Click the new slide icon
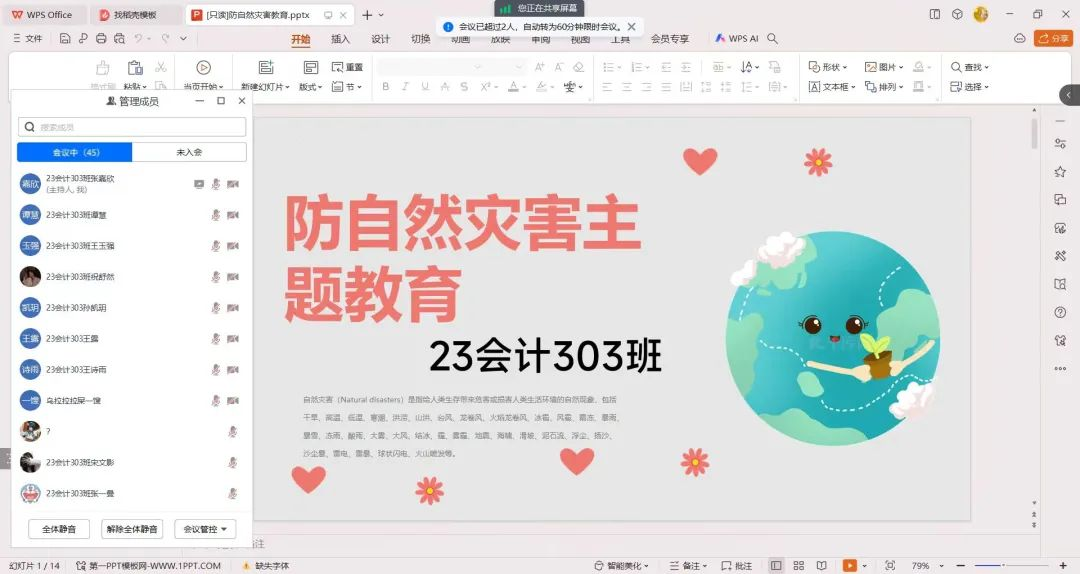This screenshot has width=1080, height=574. click(265, 68)
